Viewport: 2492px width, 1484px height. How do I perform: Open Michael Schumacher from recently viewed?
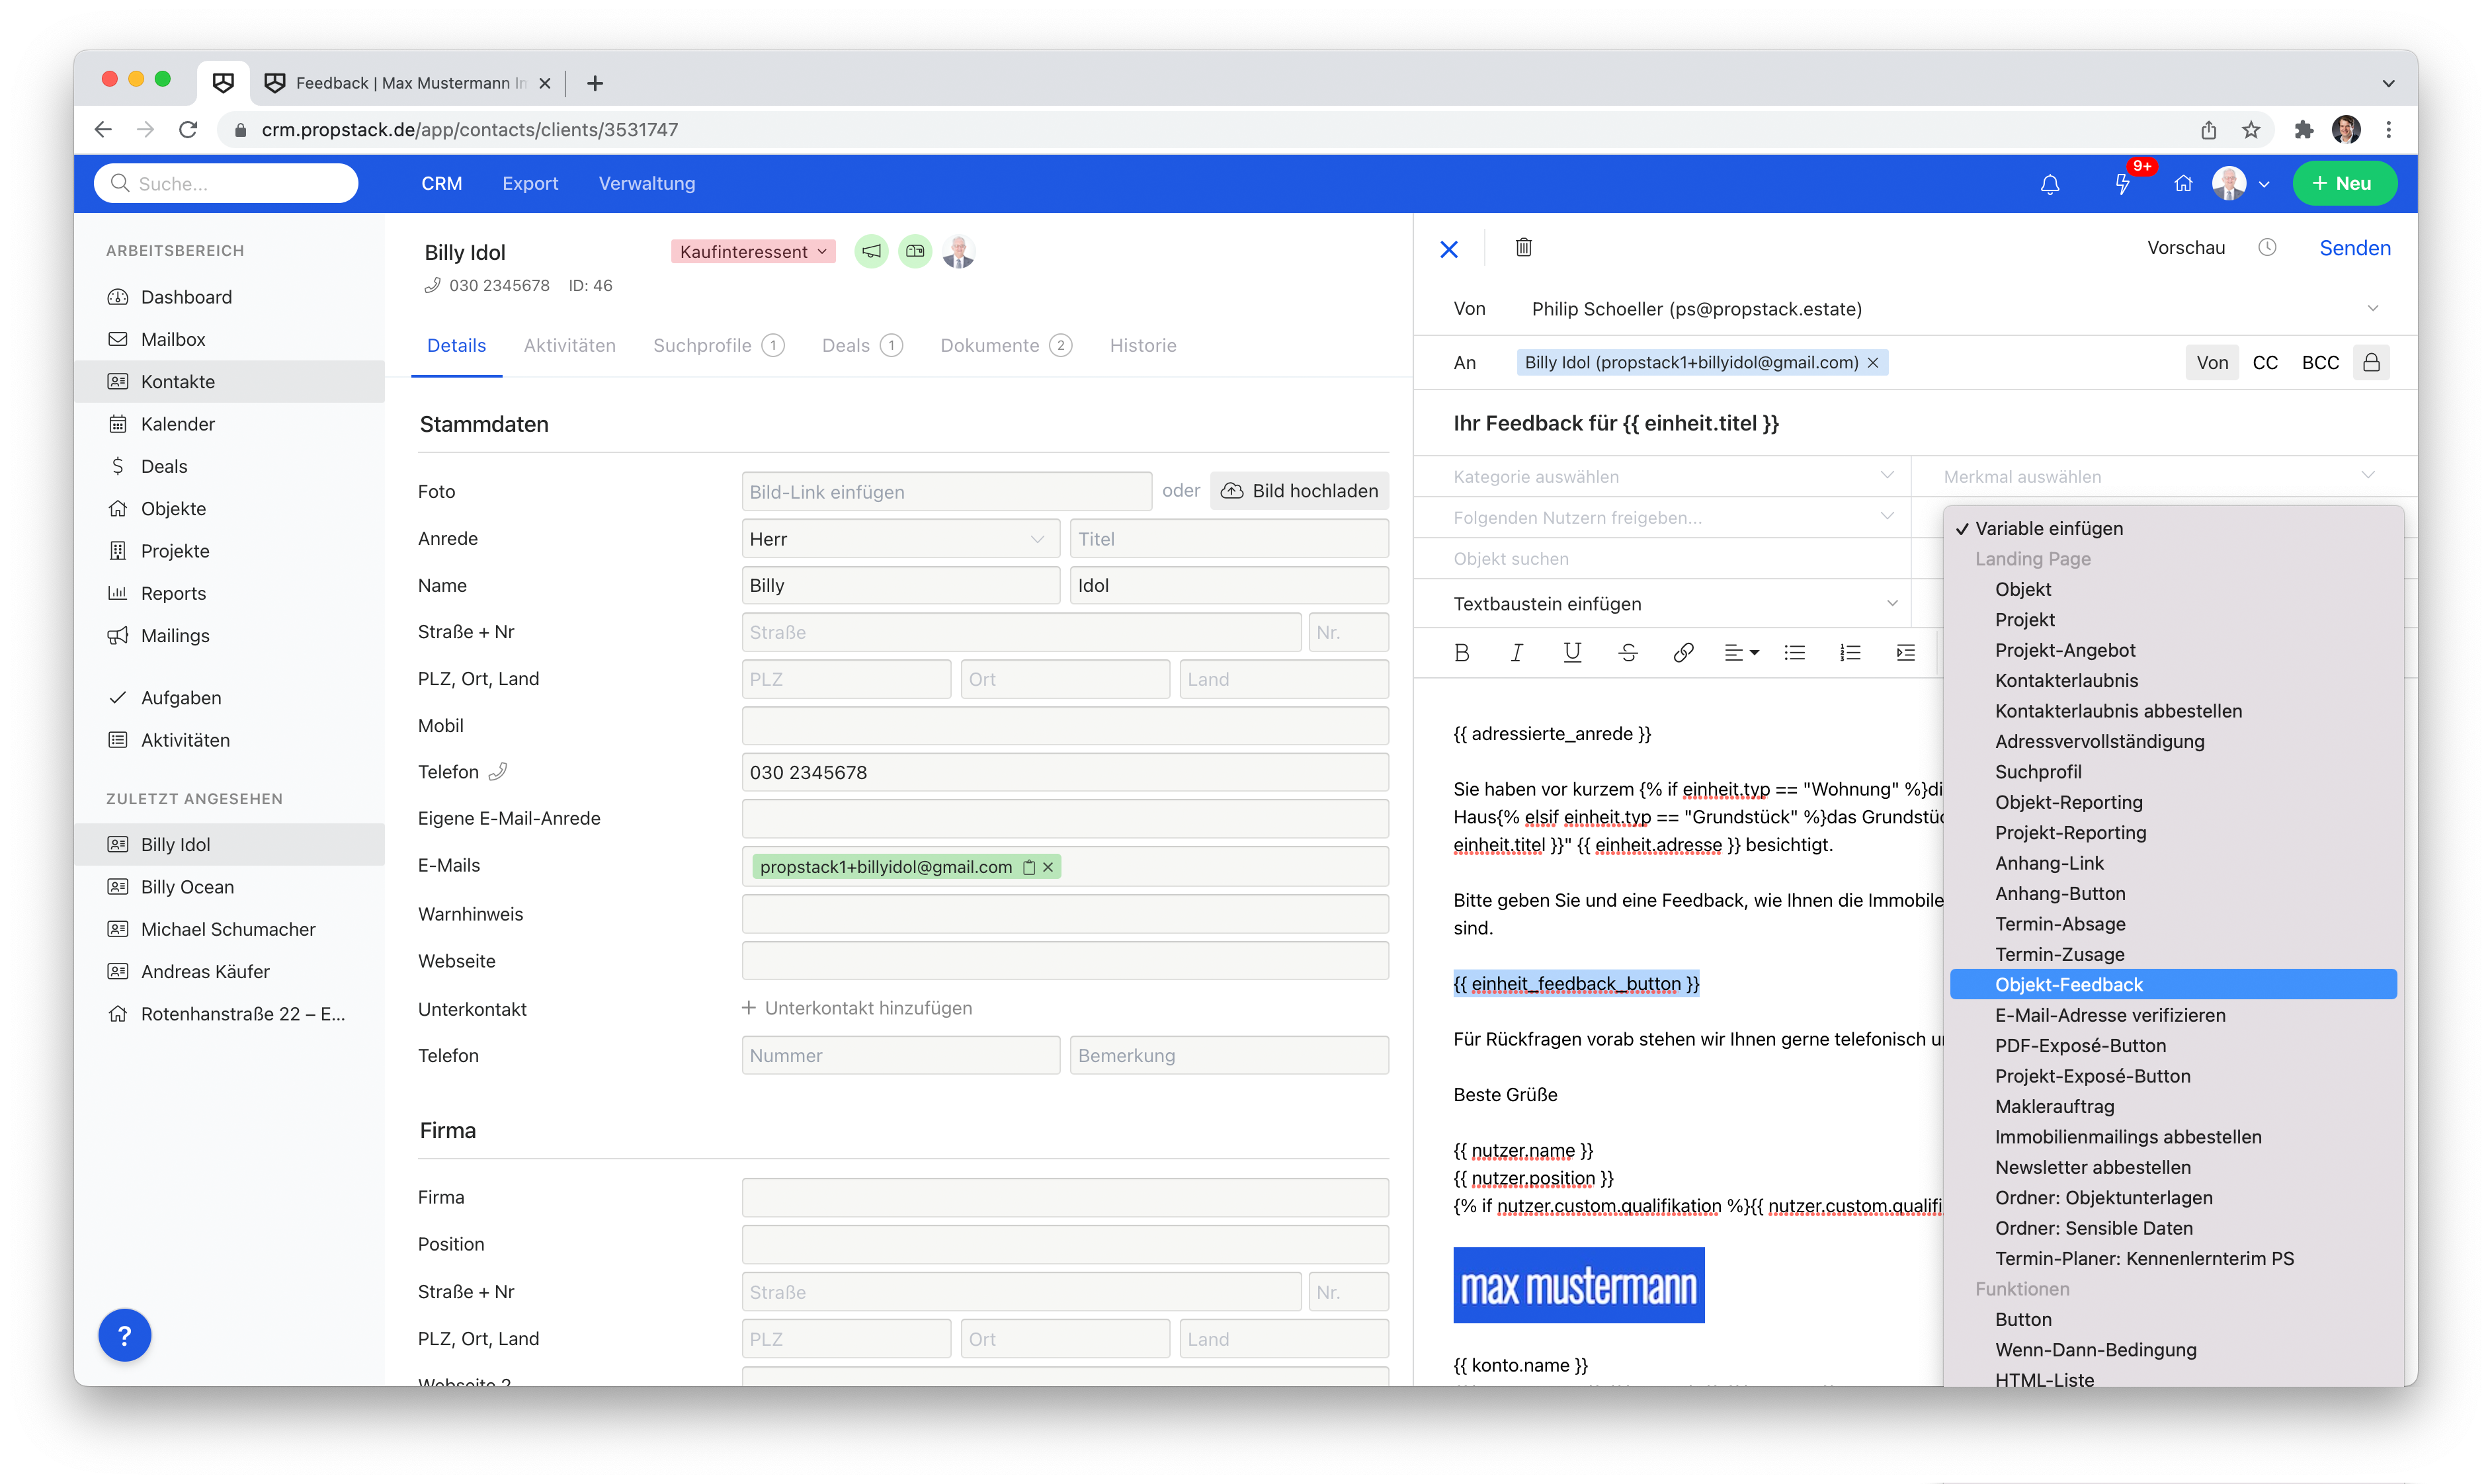coord(228,929)
